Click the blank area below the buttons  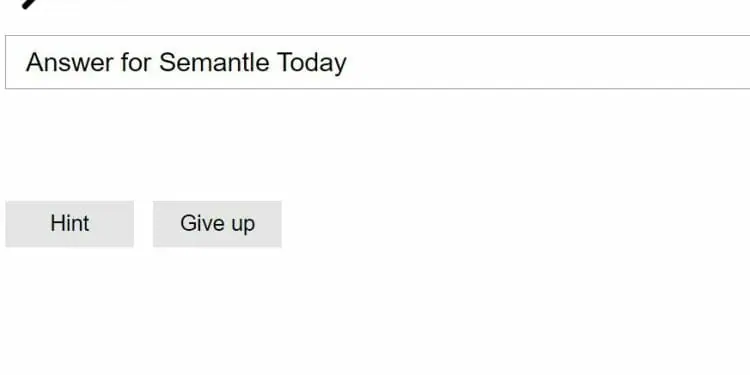375,311
